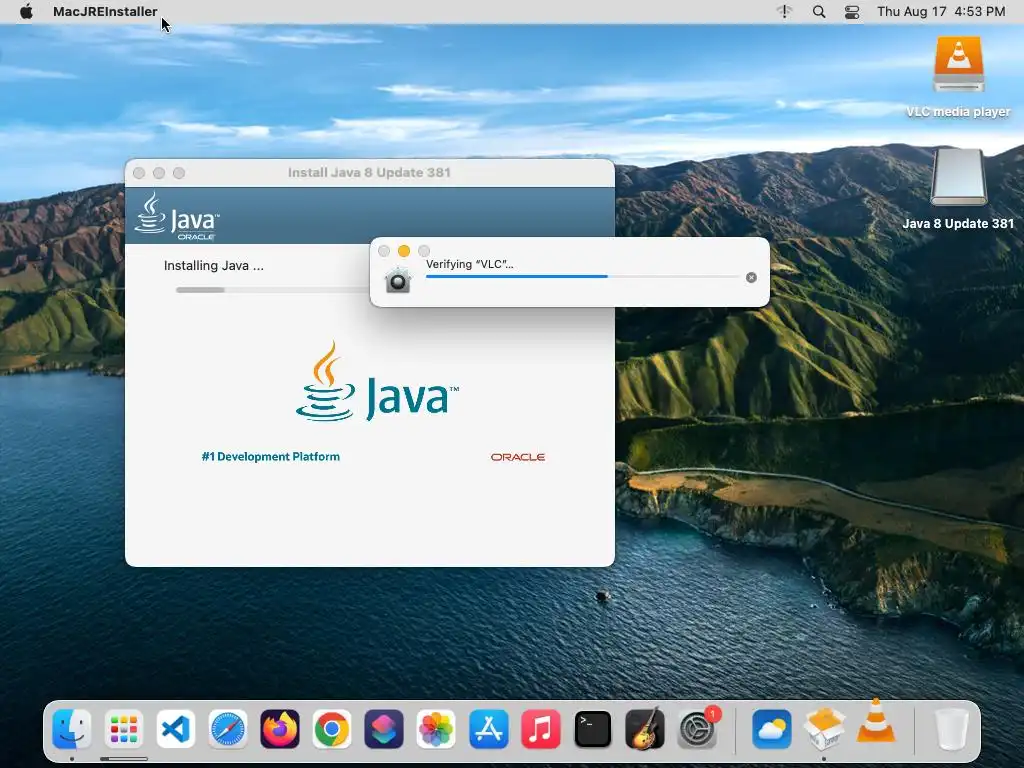The image size is (1024, 768).
Task: Click the Verifying "VLC"... label
Action: (470, 264)
